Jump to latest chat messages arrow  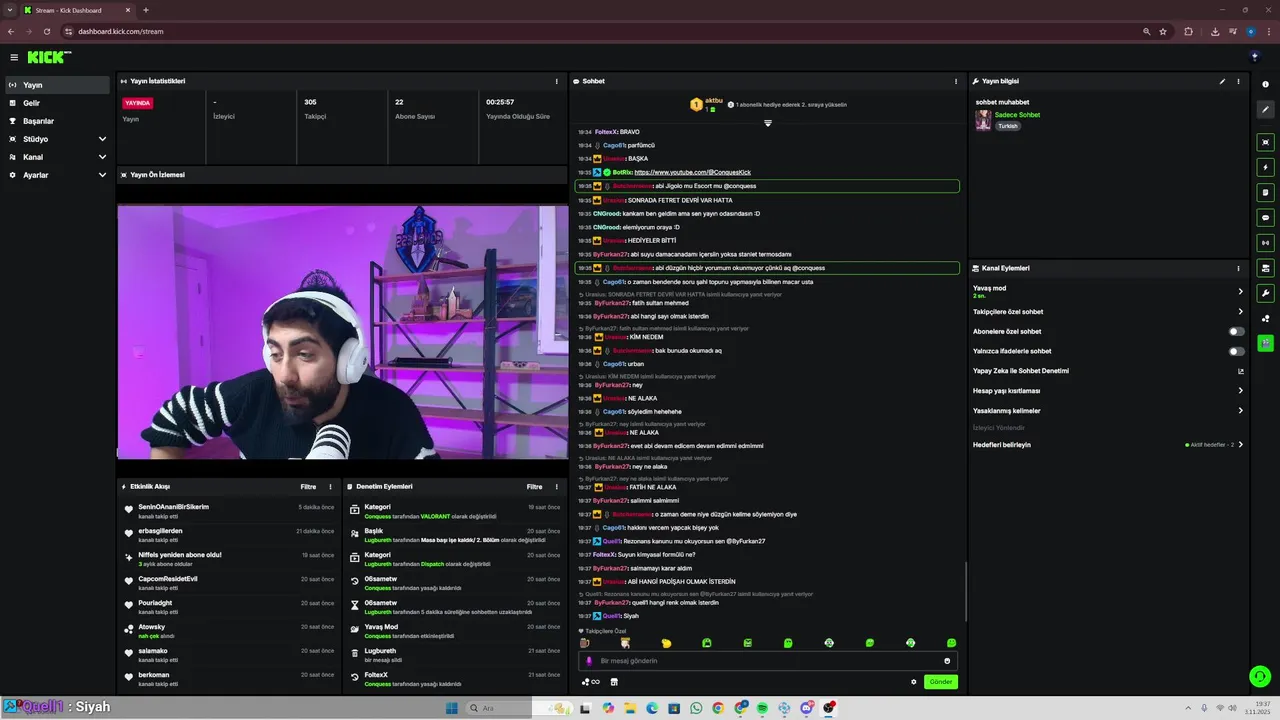pyautogui.click(x=768, y=123)
